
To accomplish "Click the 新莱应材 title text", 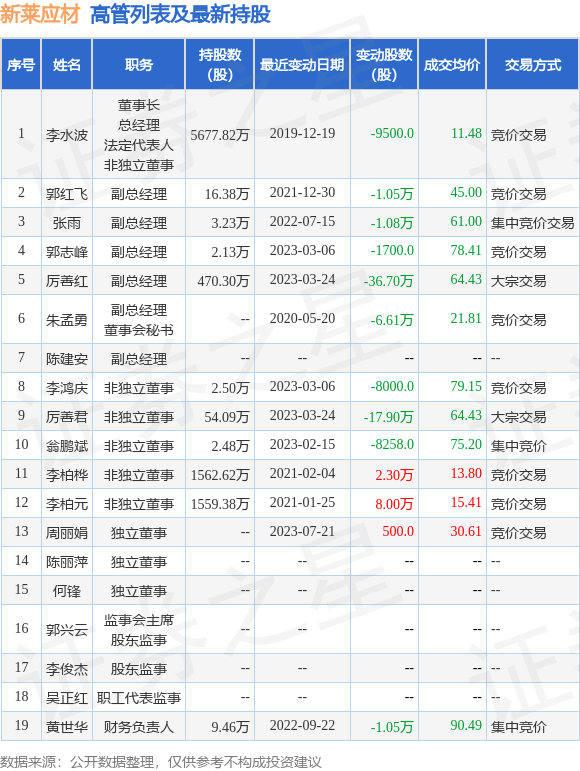I will [40, 14].
